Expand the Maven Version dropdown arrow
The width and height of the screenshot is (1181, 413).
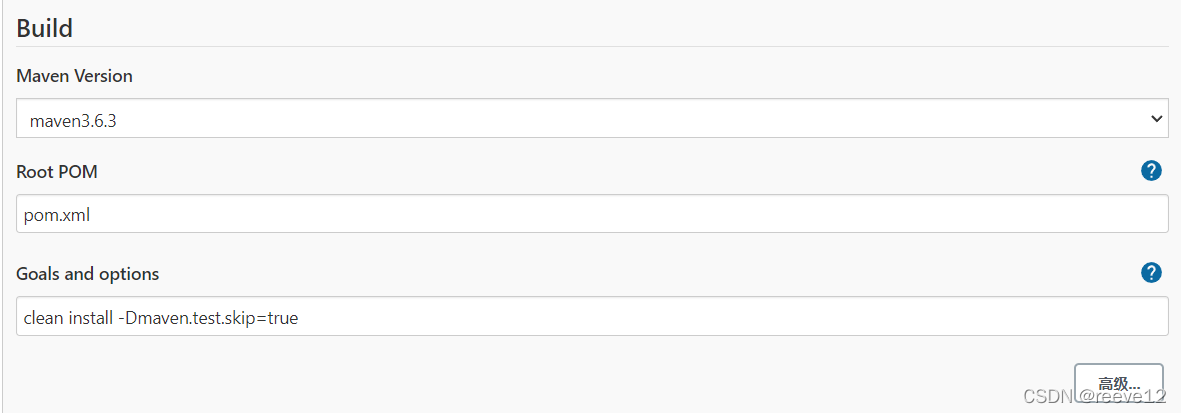point(1156,119)
